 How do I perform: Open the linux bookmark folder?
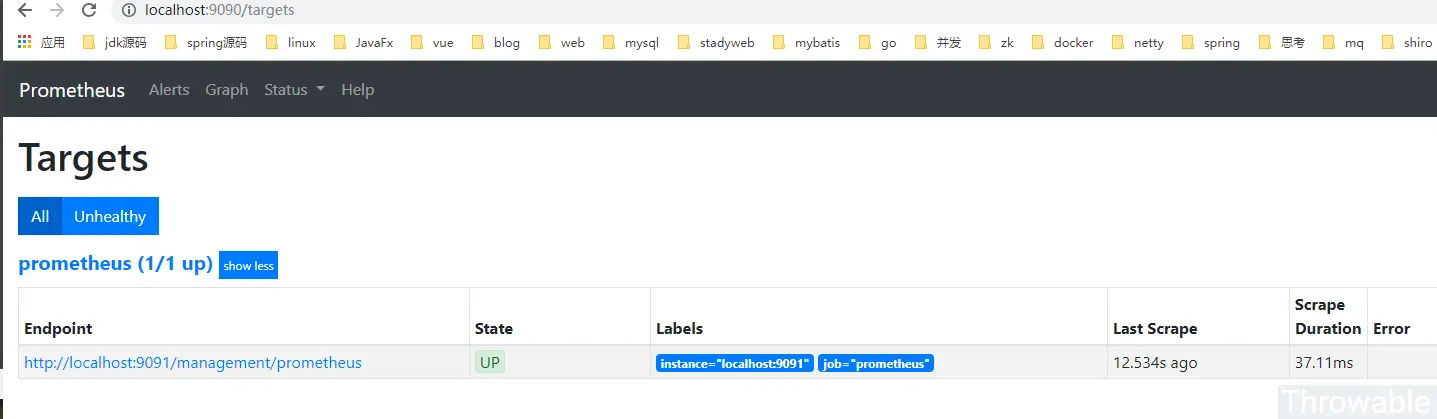click(x=289, y=42)
